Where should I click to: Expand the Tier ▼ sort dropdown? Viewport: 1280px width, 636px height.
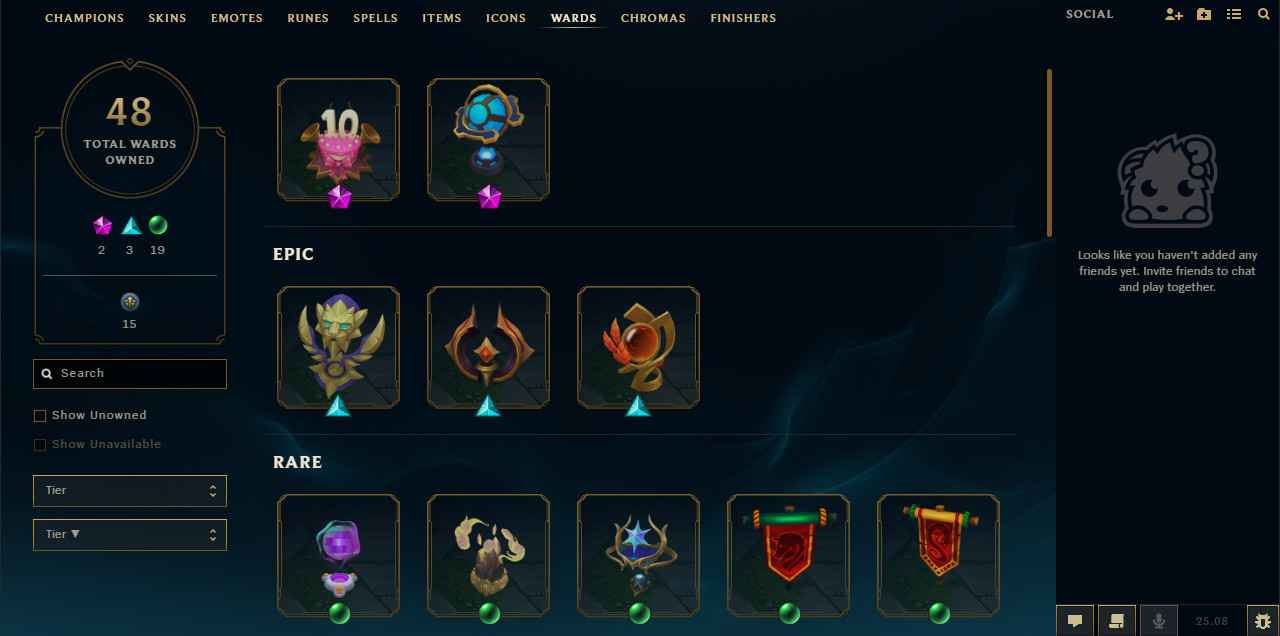(130, 535)
